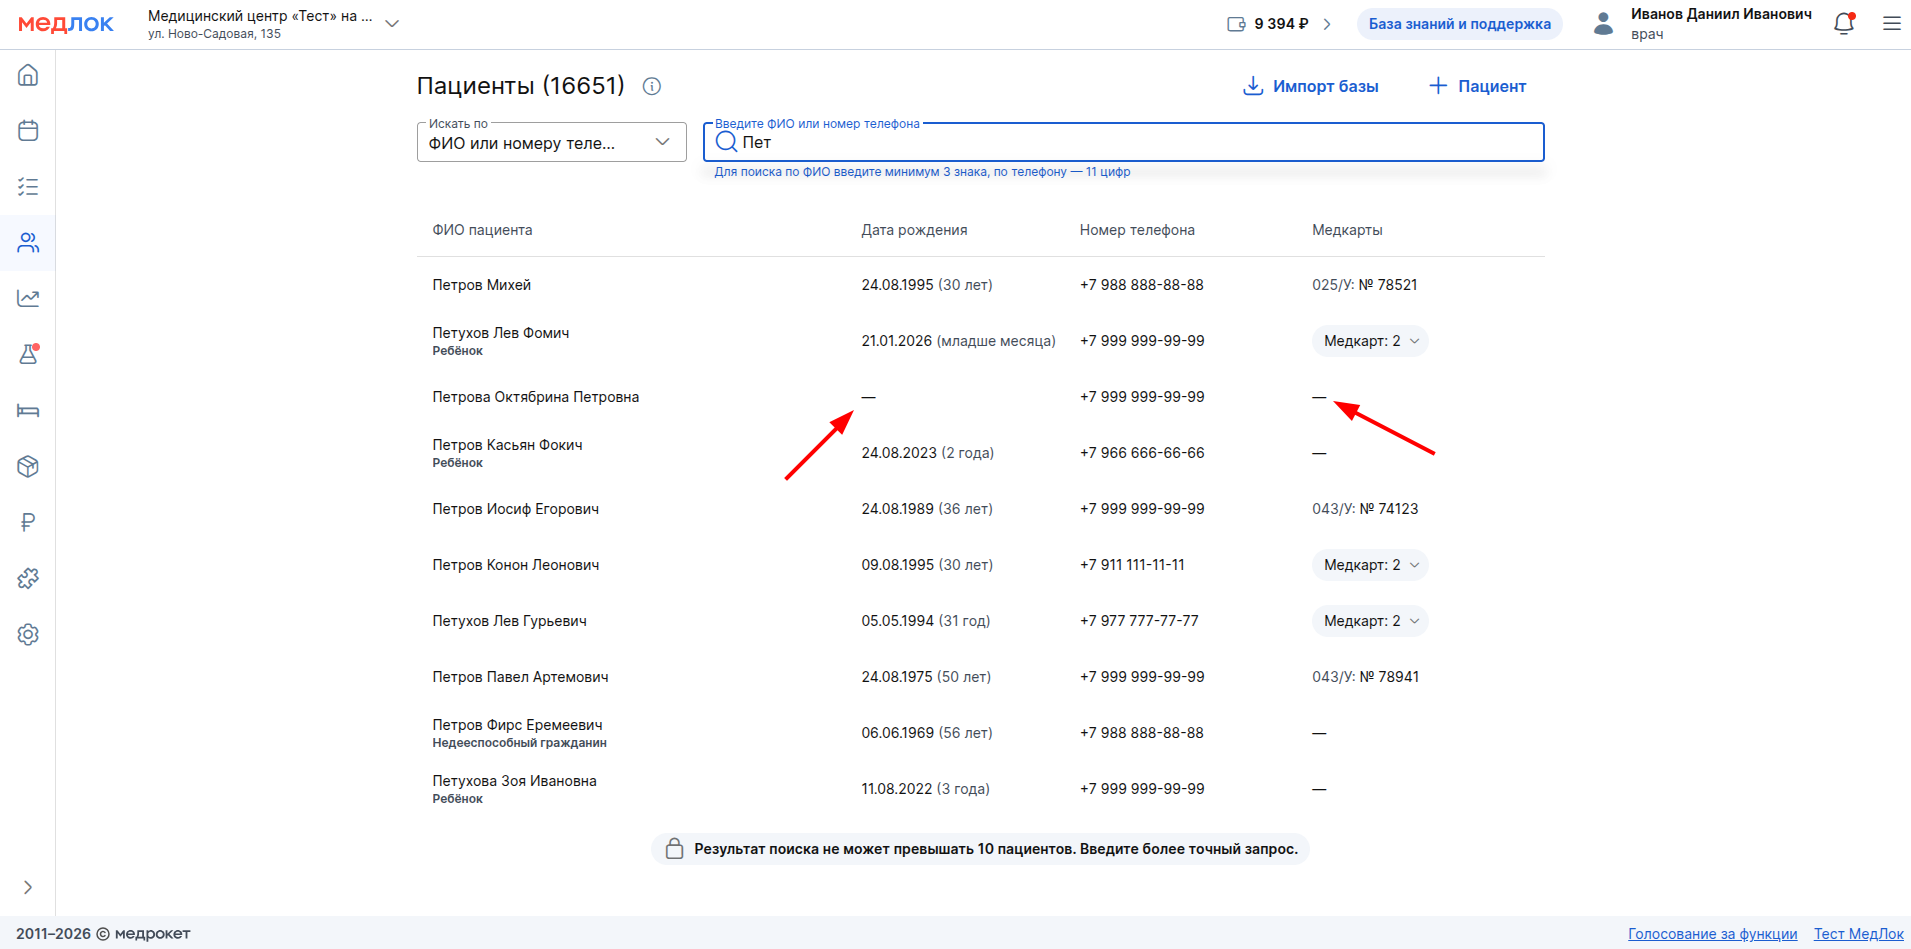Click the «+ Пациент» add button
The height and width of the screenshot is (949, 1911).
click(1477, 86)
